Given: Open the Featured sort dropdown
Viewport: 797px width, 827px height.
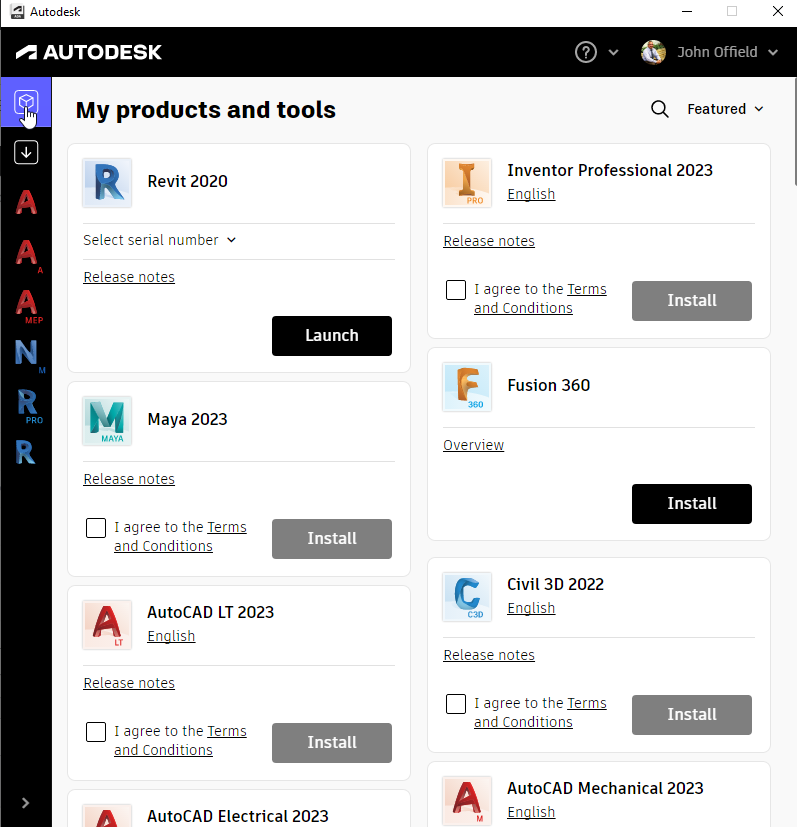Looking at the screenshot, I should pos(725,109).
